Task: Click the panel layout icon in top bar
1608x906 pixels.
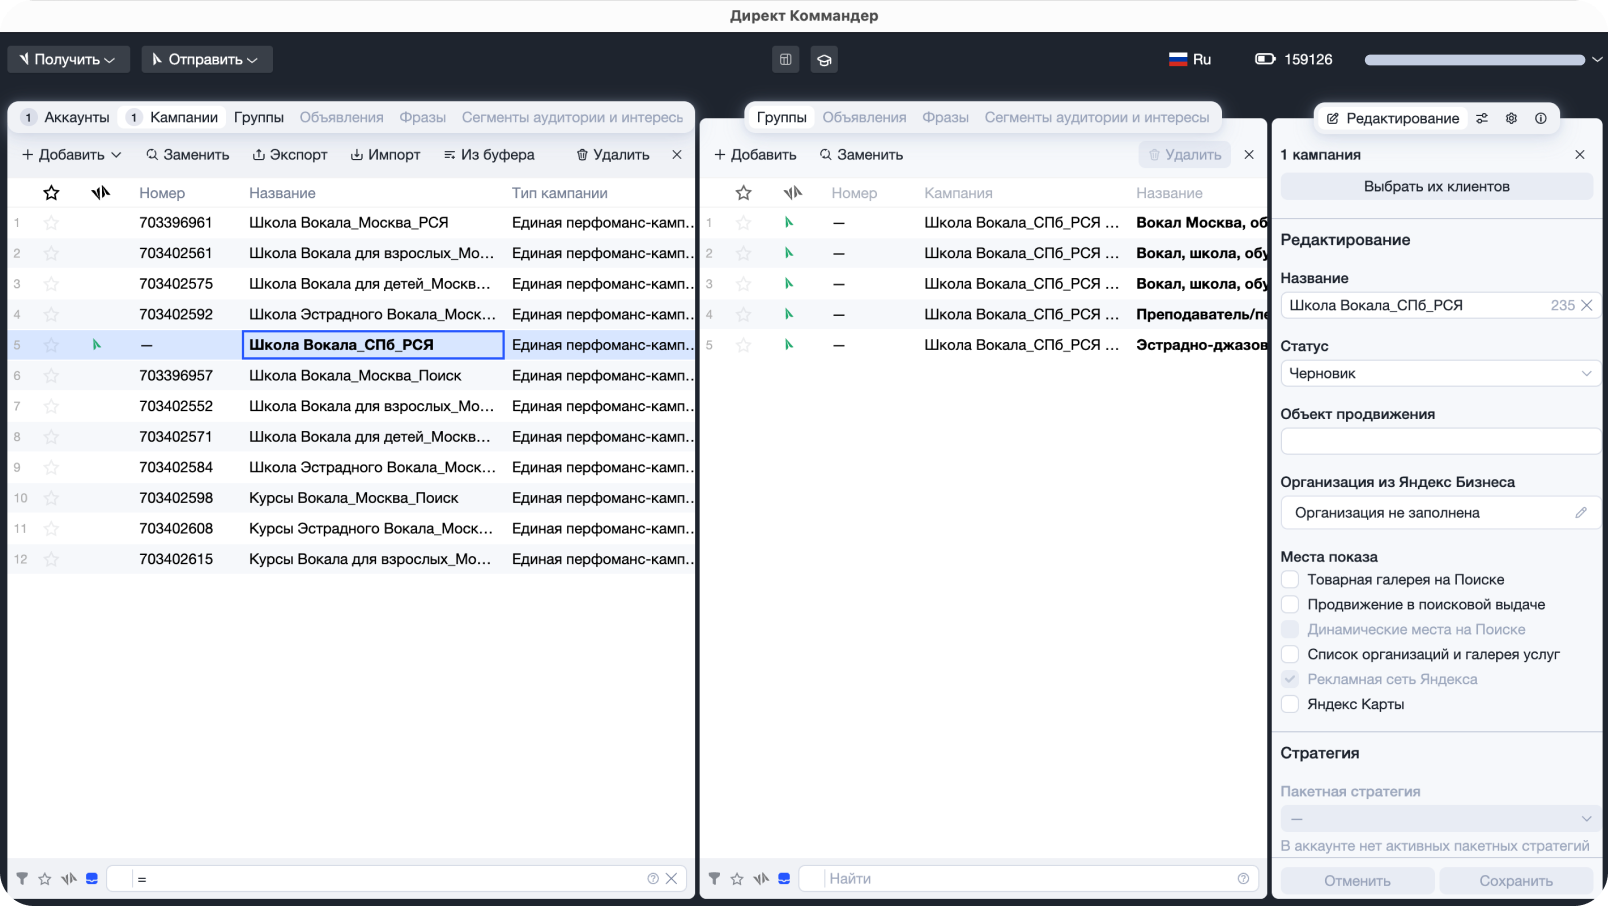Action: 785,60
